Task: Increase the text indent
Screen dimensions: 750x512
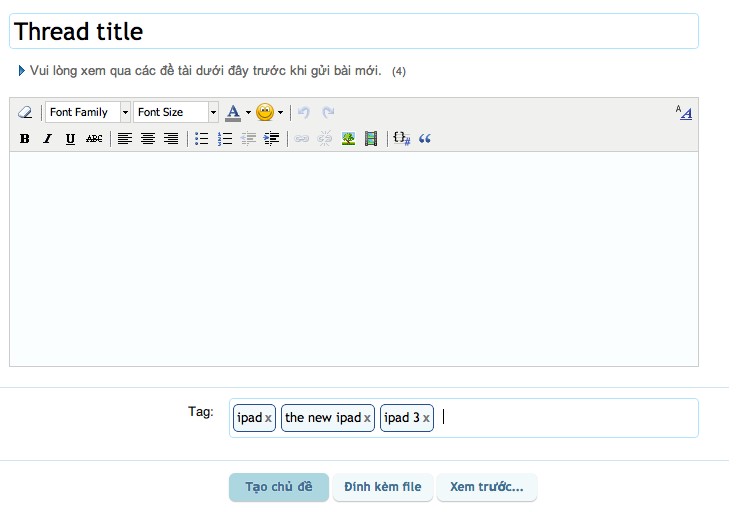Action: tap(271, 139)
